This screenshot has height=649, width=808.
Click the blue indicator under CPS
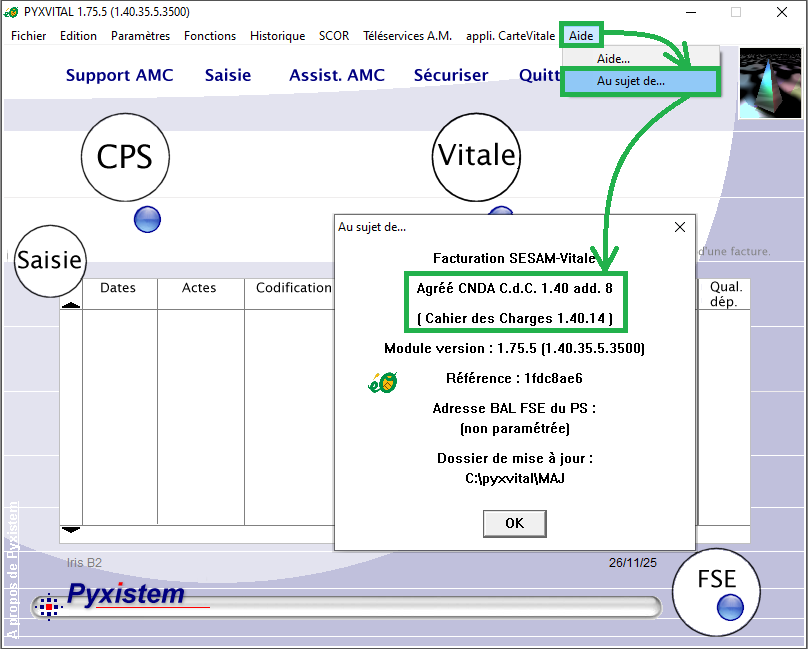tap(147, 219)
